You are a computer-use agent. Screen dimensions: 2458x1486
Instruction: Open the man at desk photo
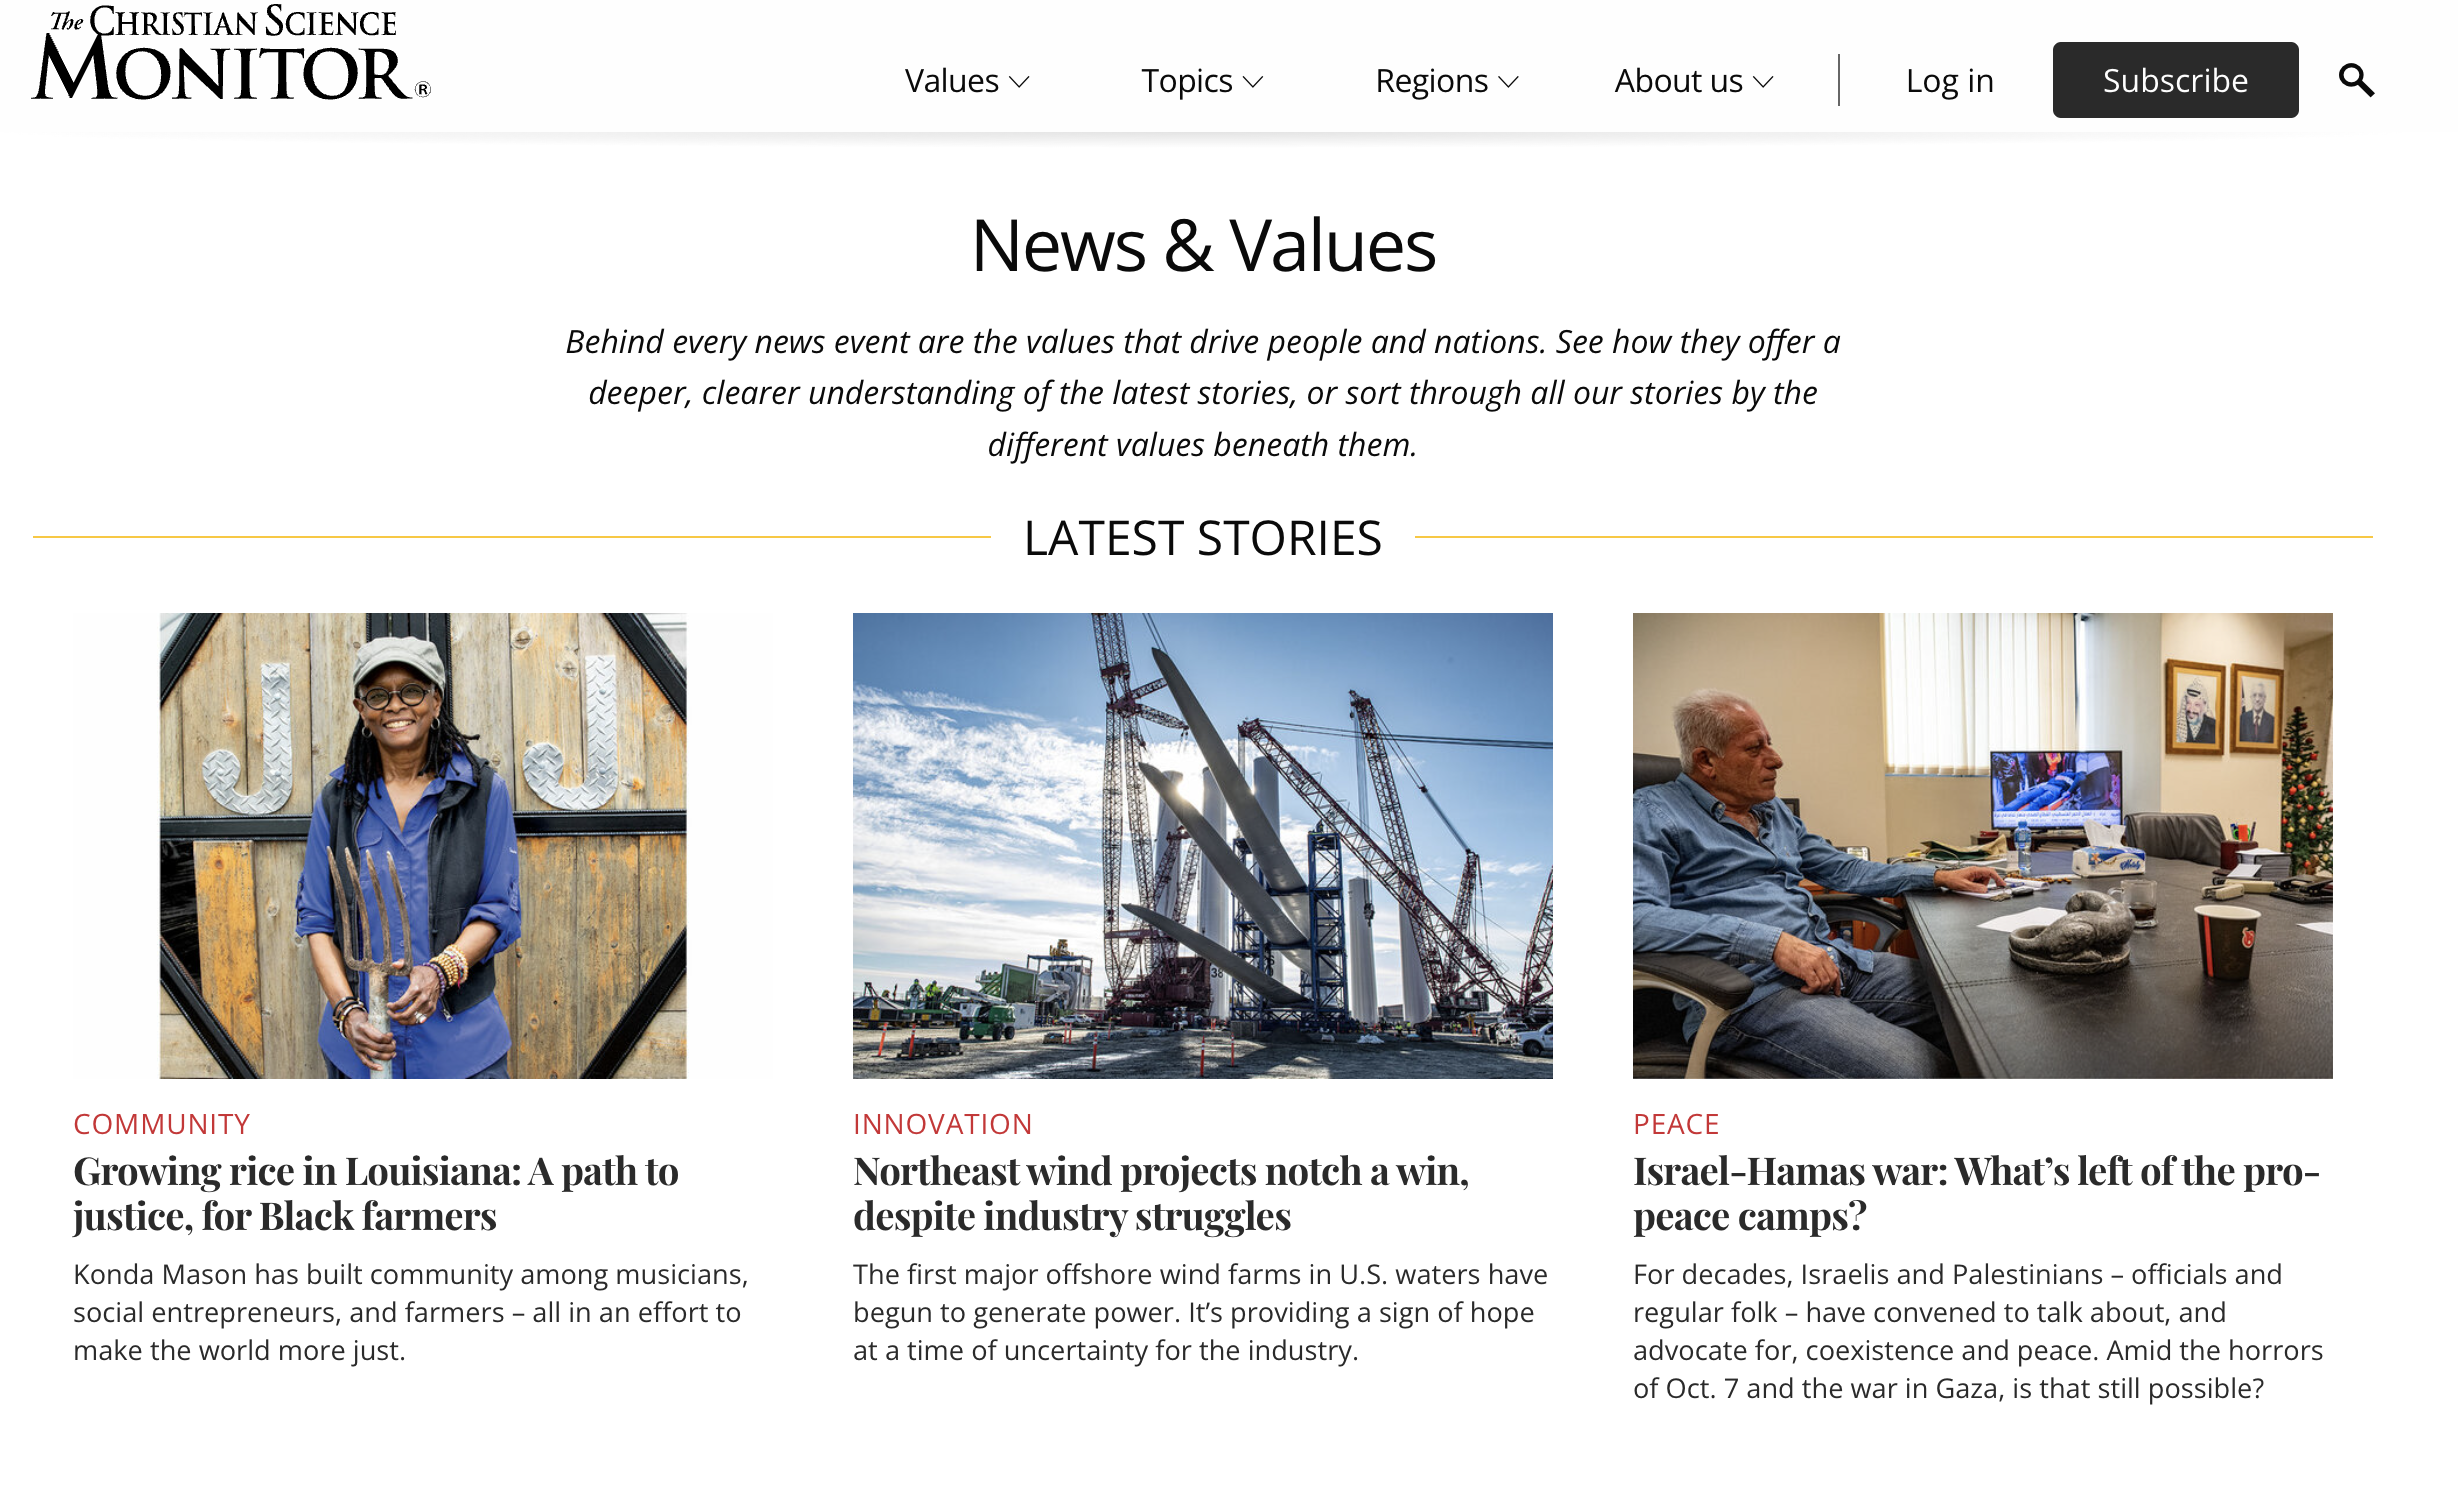point(1982,845)
